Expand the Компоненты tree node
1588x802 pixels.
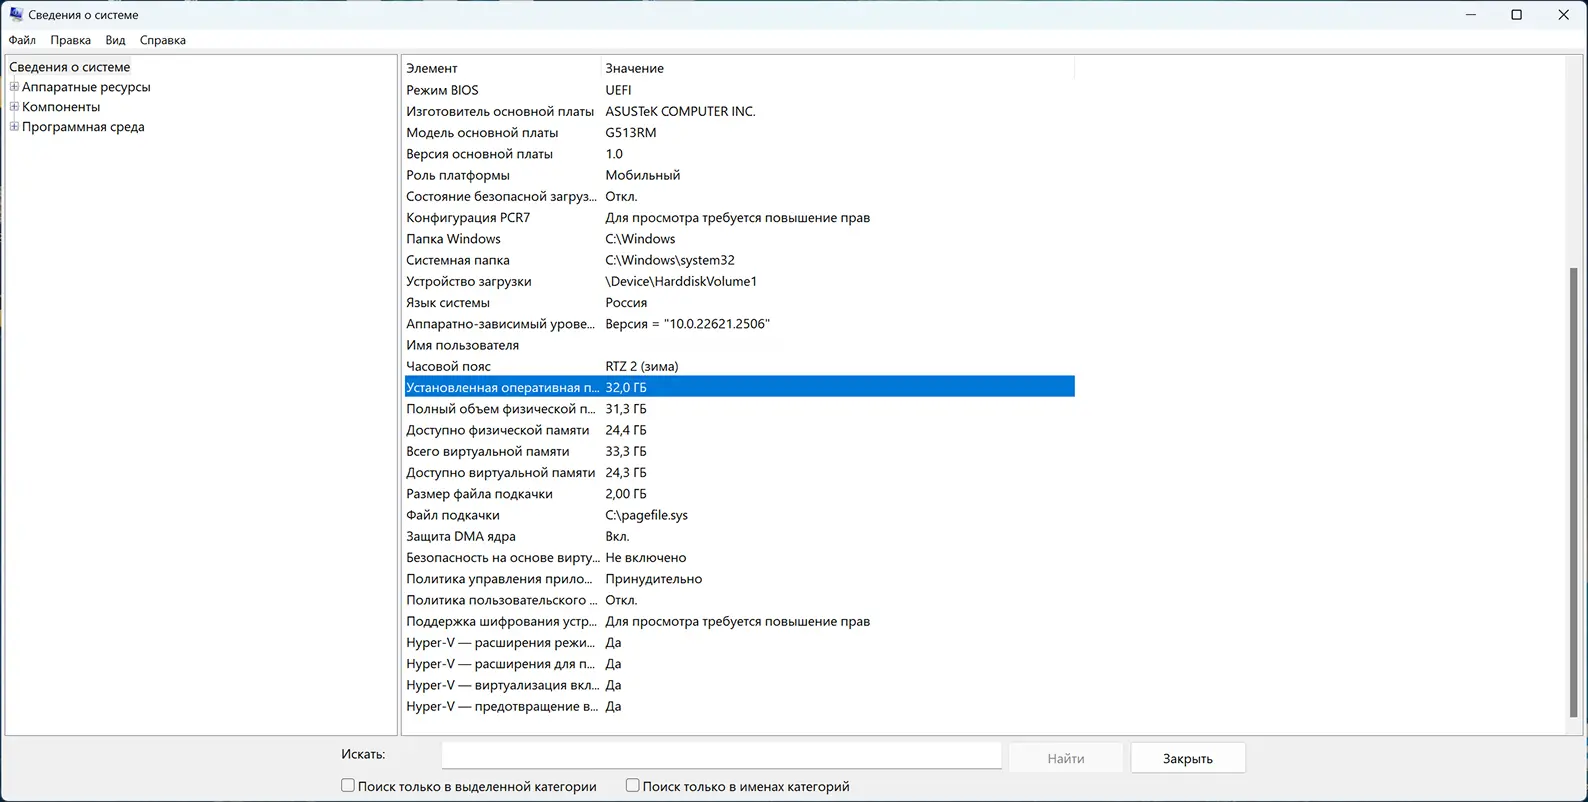14,107
